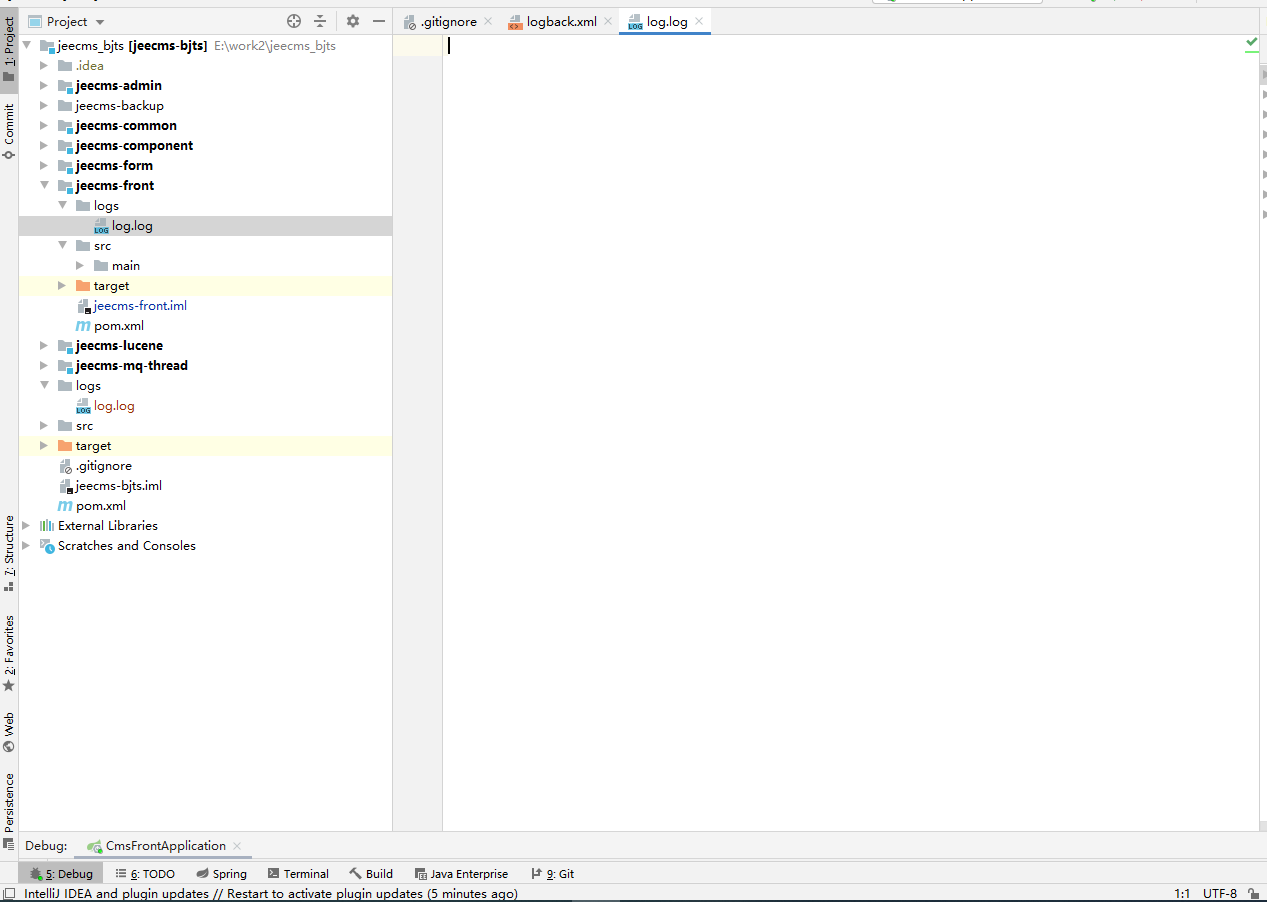Viewport: 1267px width, 902px height.
Task: Click into the log.log editor text area
Action: (850, 432)
